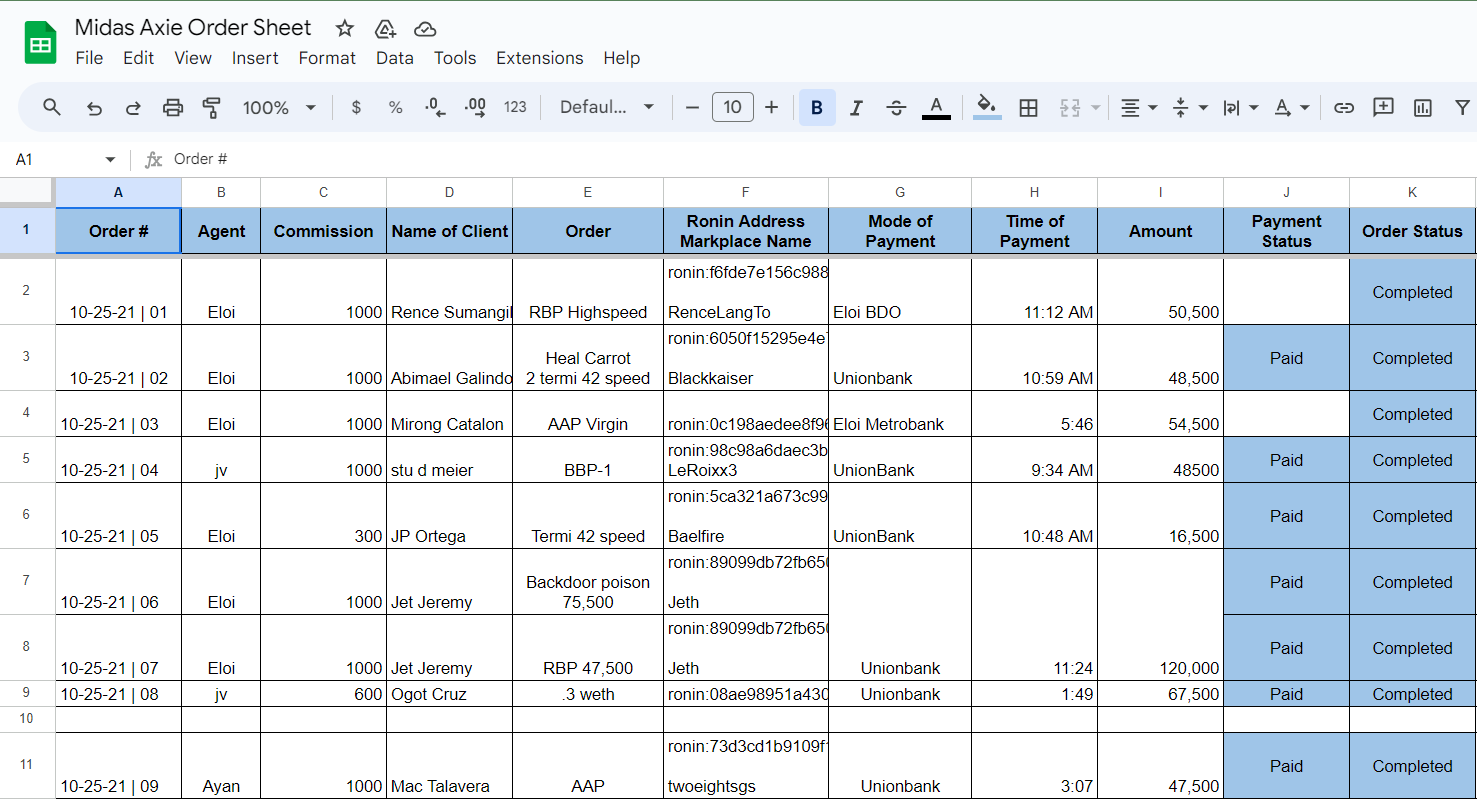Format selection as percent
1477x799 pixels.
point(395,107)
